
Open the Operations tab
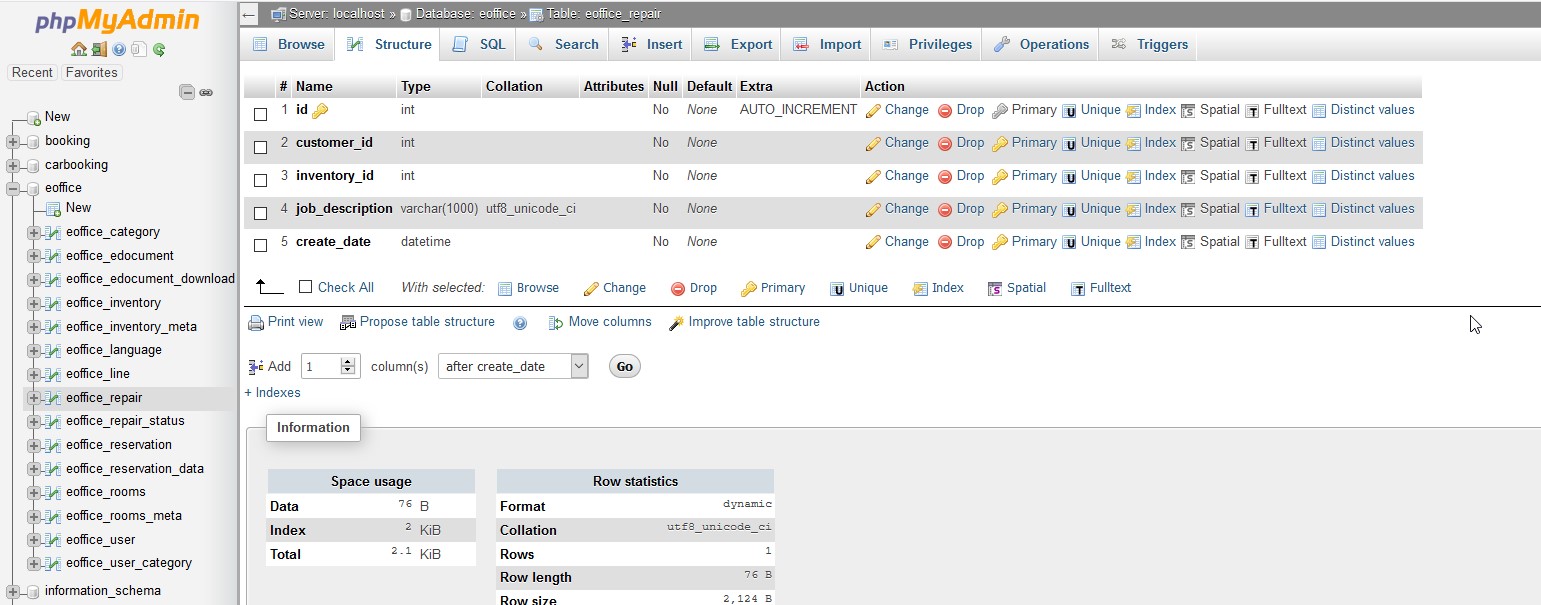[x=1040, y=44]
